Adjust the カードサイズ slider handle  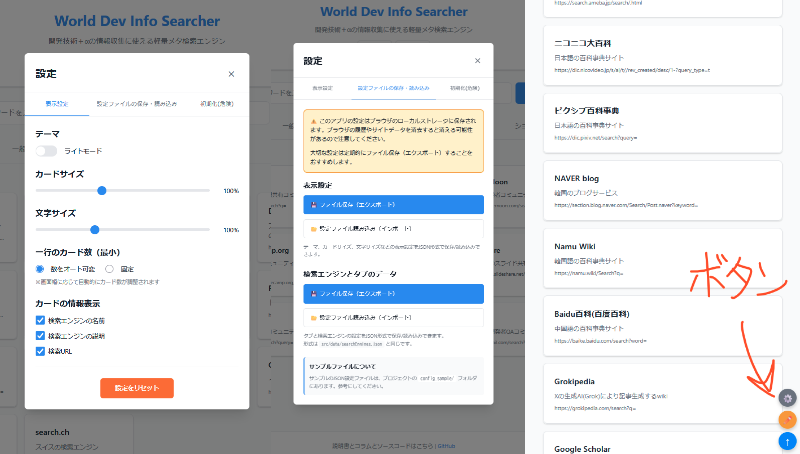coord(102,191)
